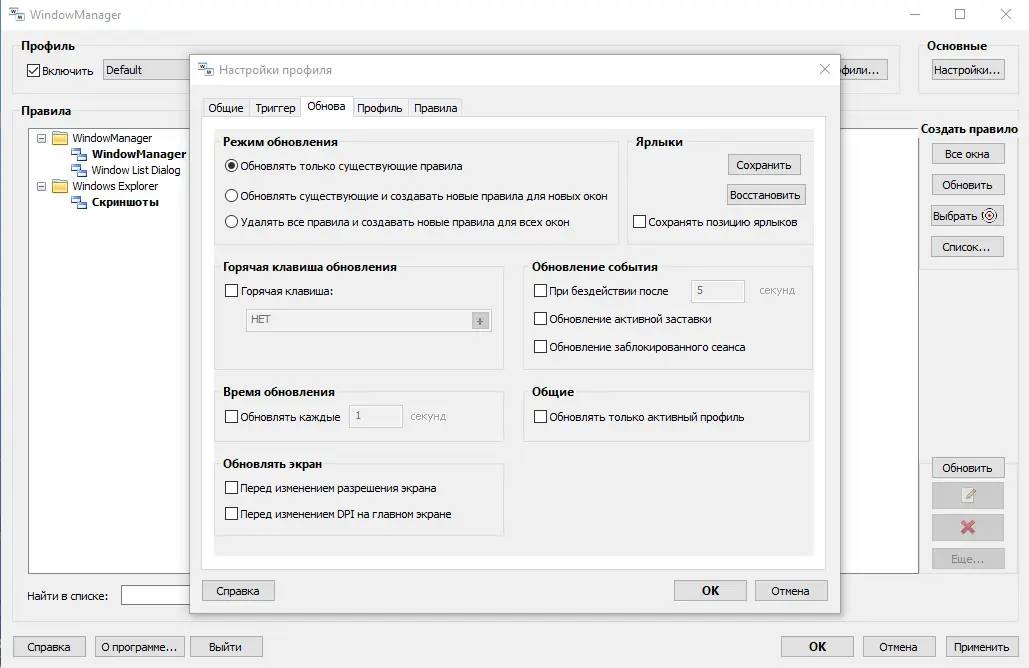1029x668 pixels.
Task: Switch to the Общие tab
Action: click(226, 108)
